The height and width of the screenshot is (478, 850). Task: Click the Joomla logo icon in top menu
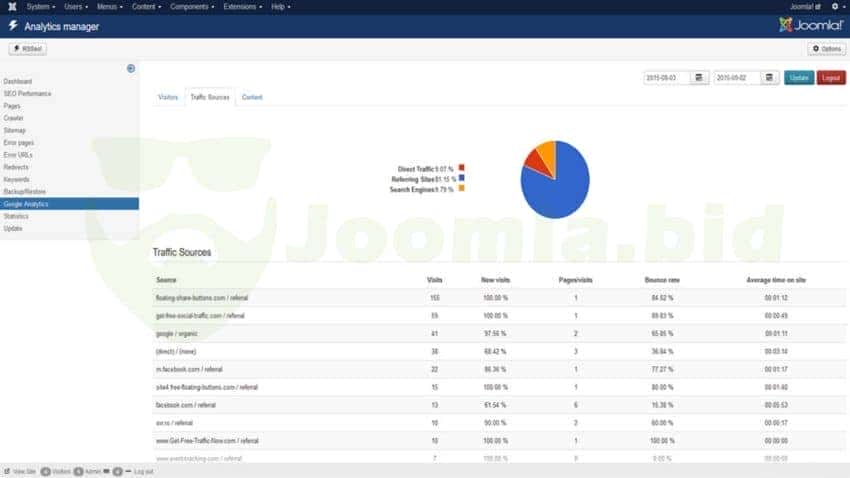[9, 7]
